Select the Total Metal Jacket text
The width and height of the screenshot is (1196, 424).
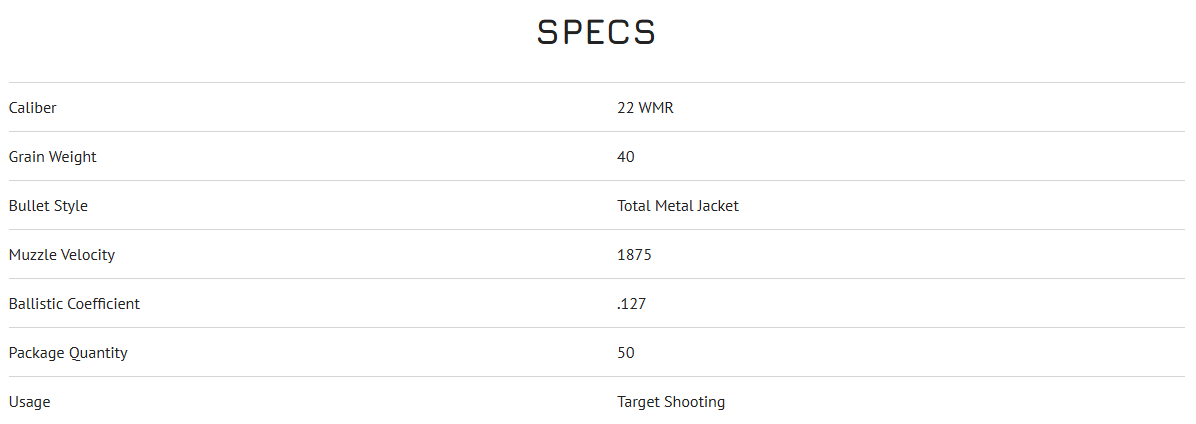(677, 206)
